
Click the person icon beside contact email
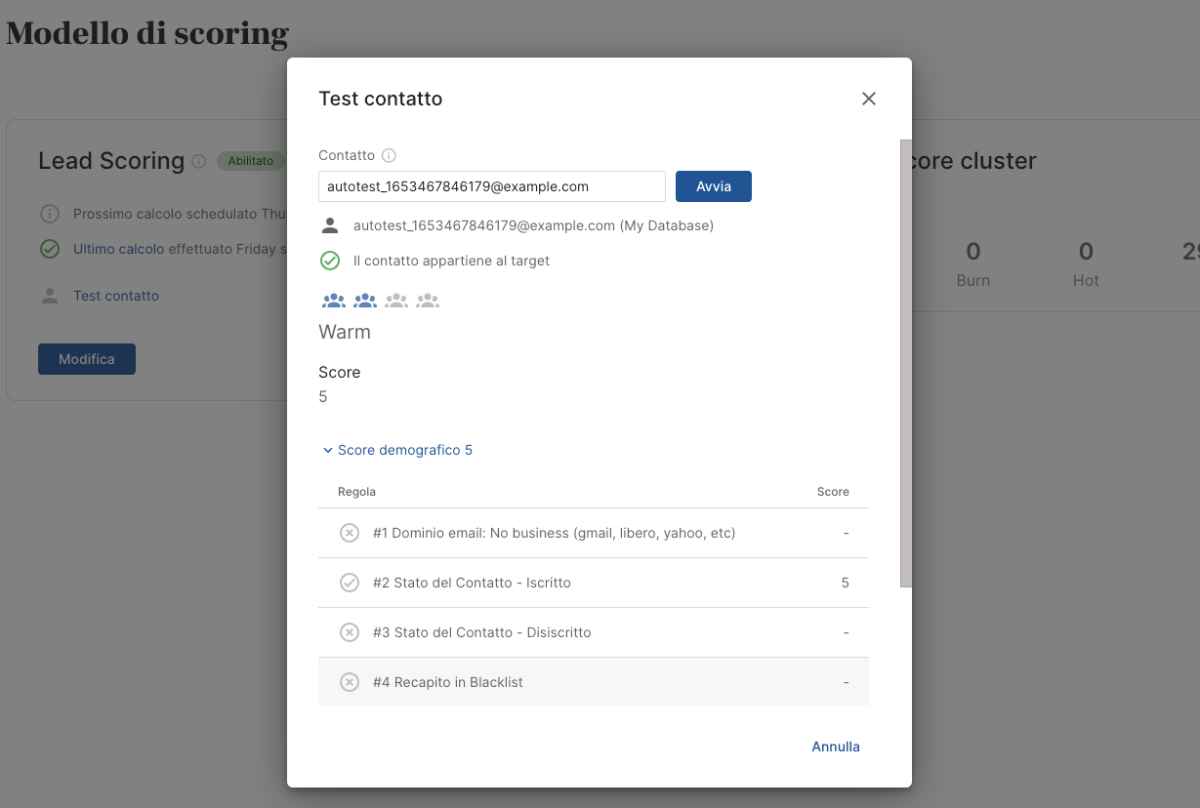tap(330, 226)
